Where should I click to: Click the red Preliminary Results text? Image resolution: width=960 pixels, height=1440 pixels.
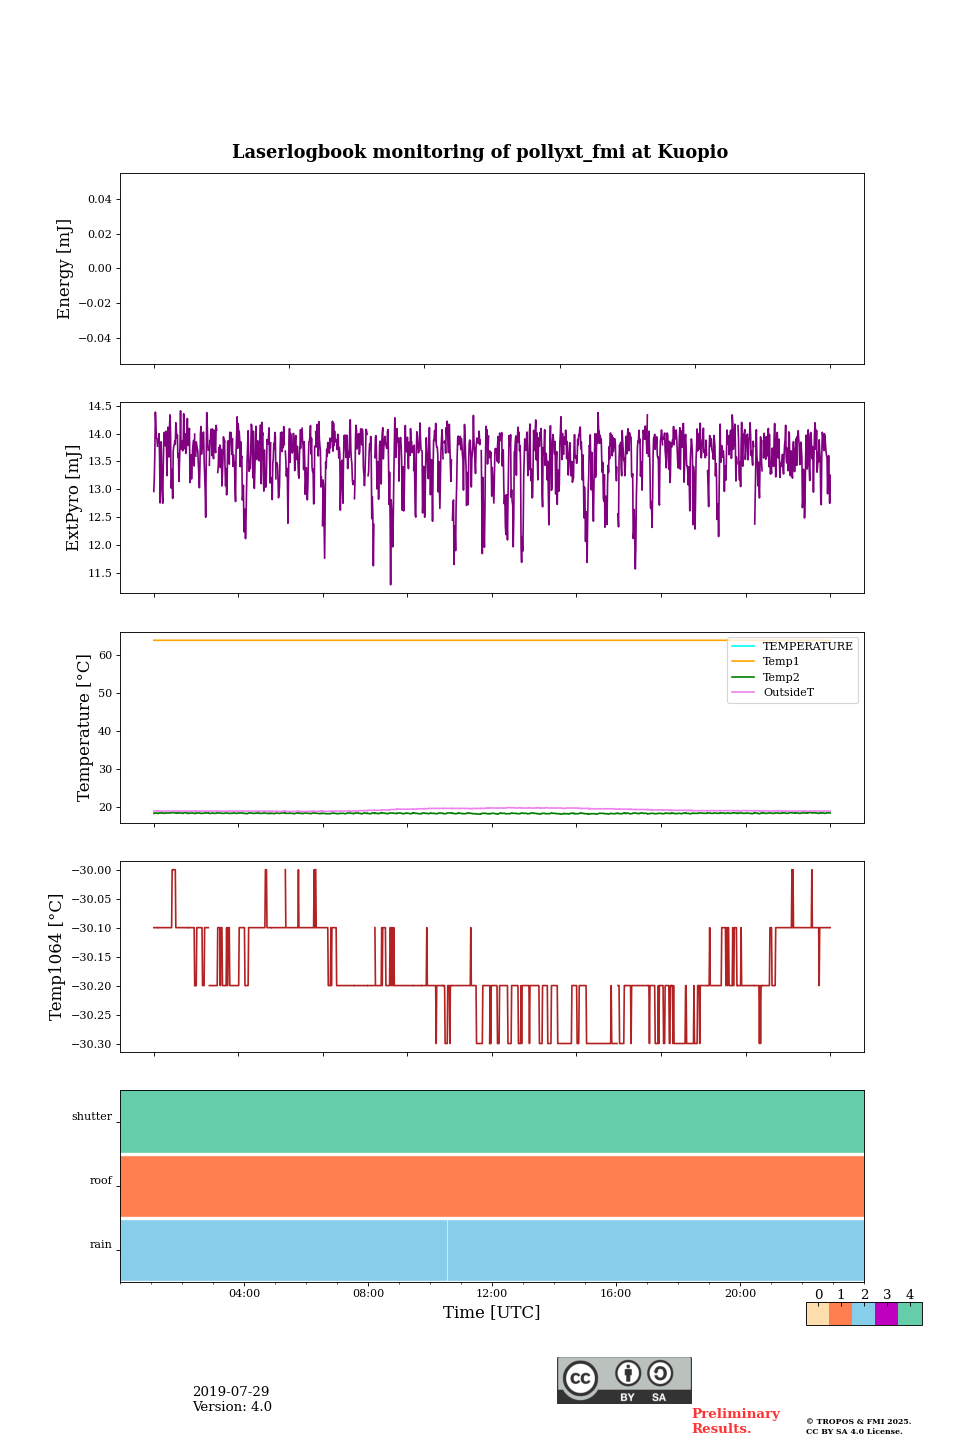point(735,1421)
